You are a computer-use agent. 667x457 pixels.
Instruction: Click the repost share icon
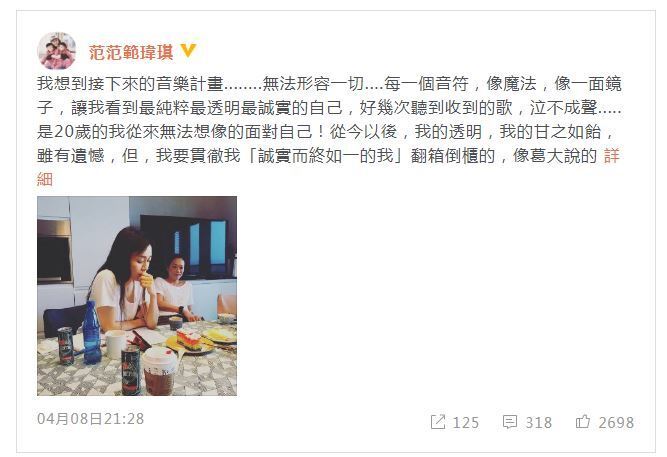[x=438, y=422]
